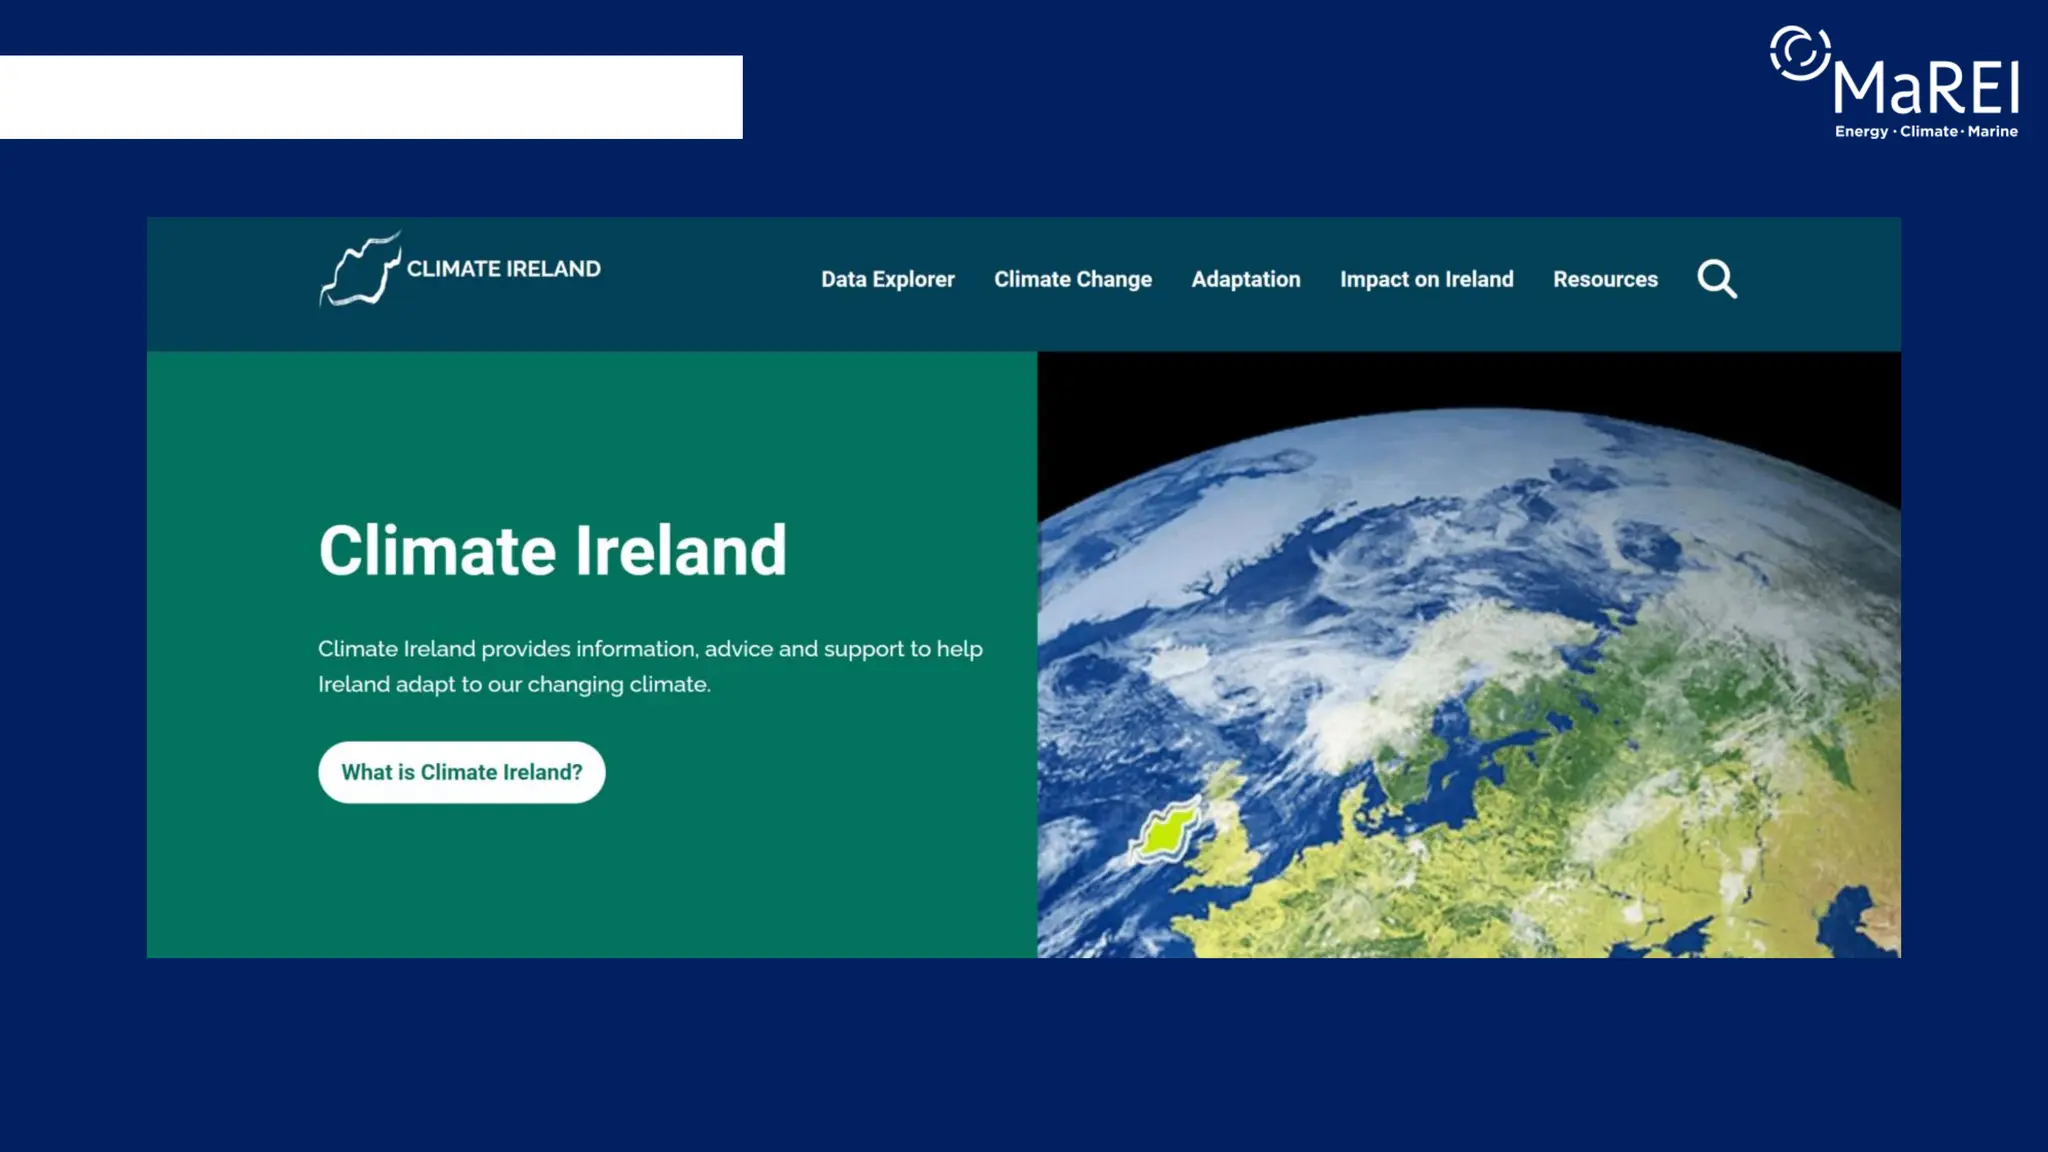Click the Ireland outline logo icon
The height and width of the screenshot is (1152, 2048).
coord(360,270)
